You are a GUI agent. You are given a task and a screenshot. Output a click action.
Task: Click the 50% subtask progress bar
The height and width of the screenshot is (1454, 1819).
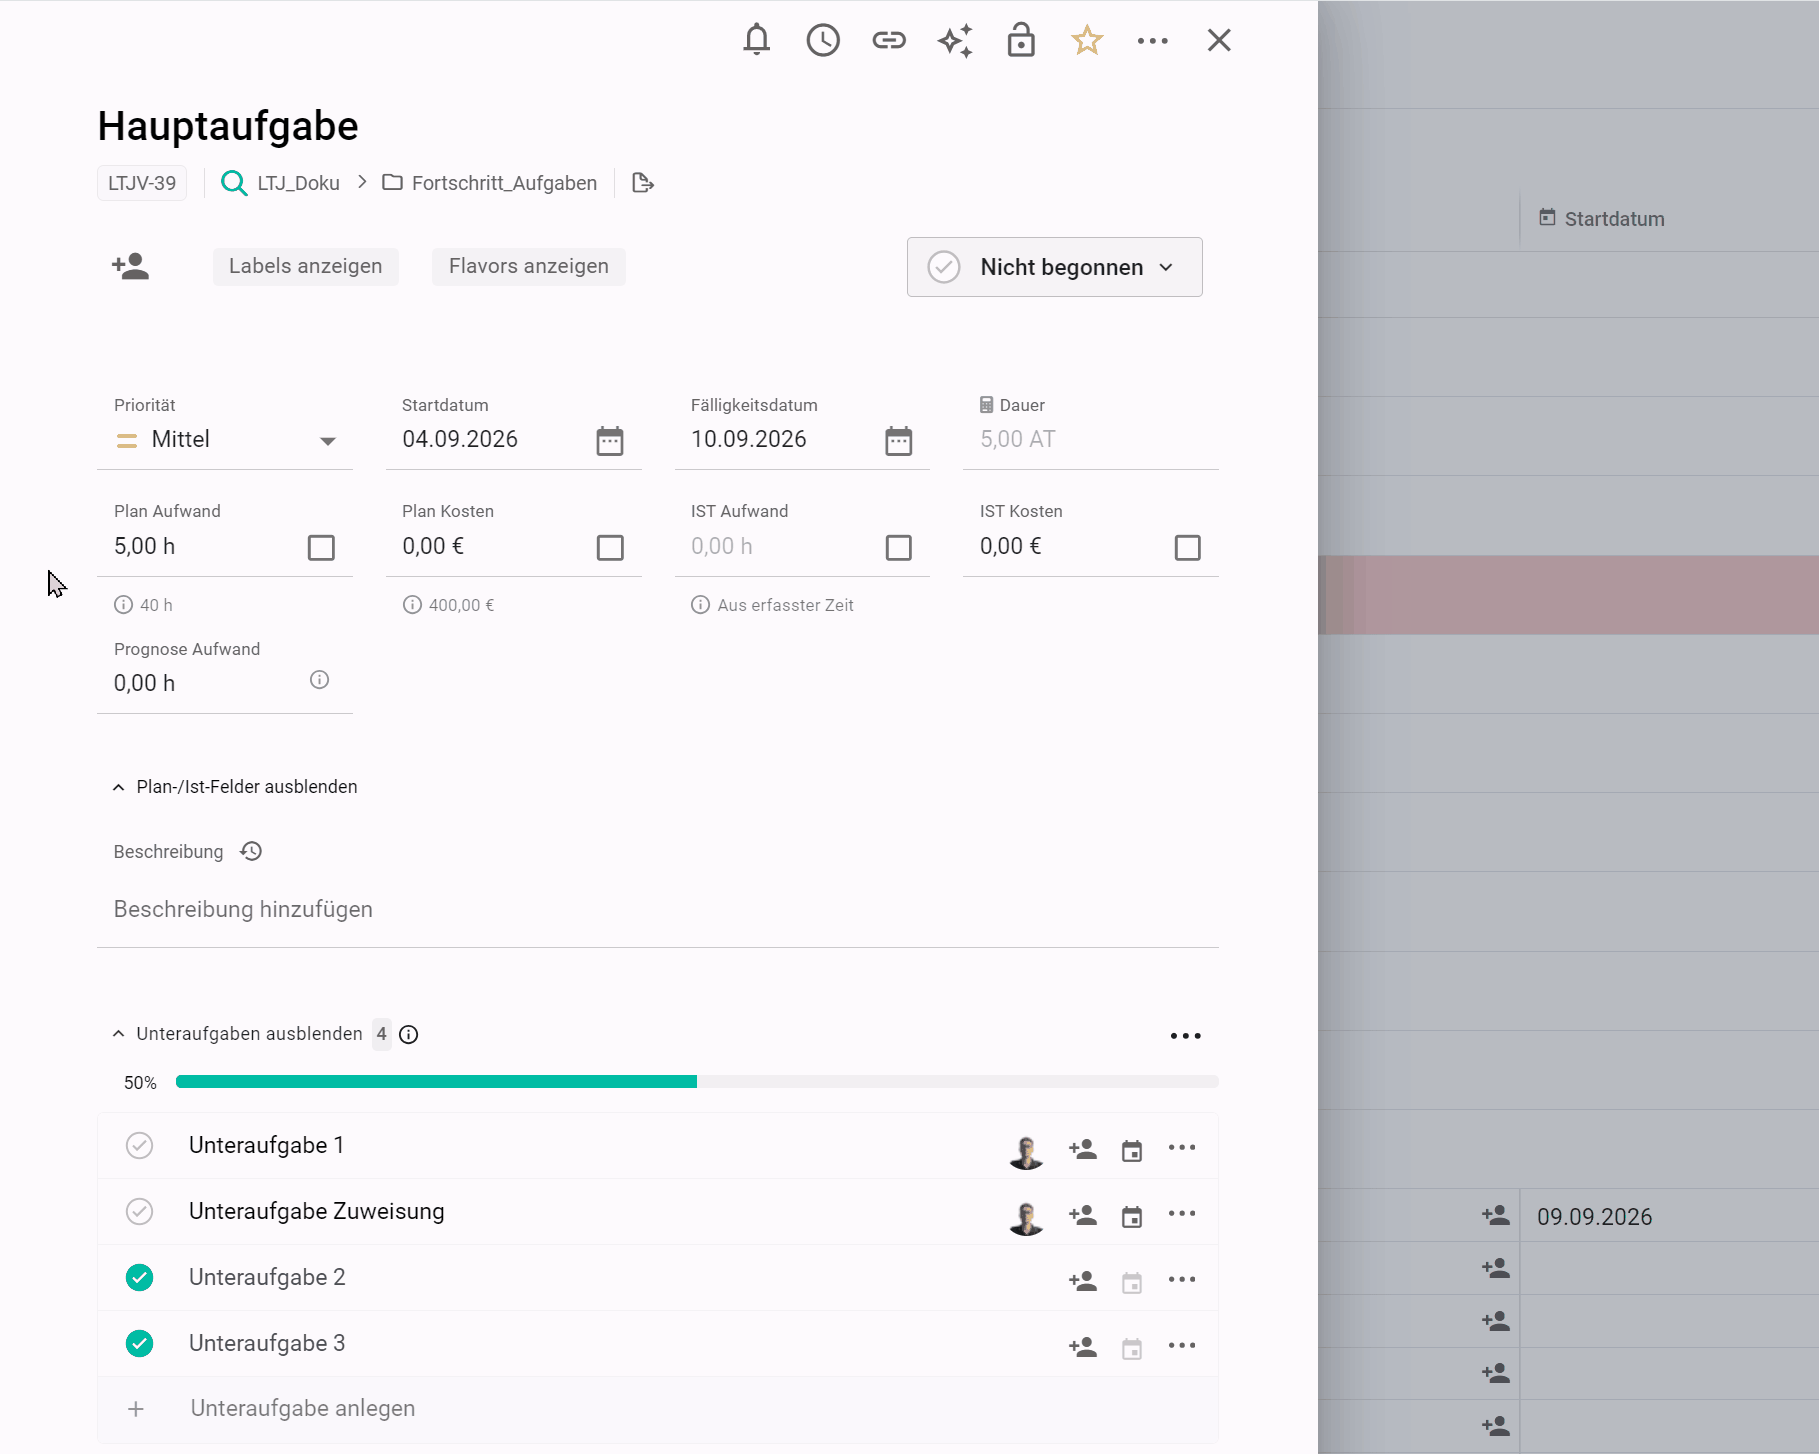point(697,1082)
